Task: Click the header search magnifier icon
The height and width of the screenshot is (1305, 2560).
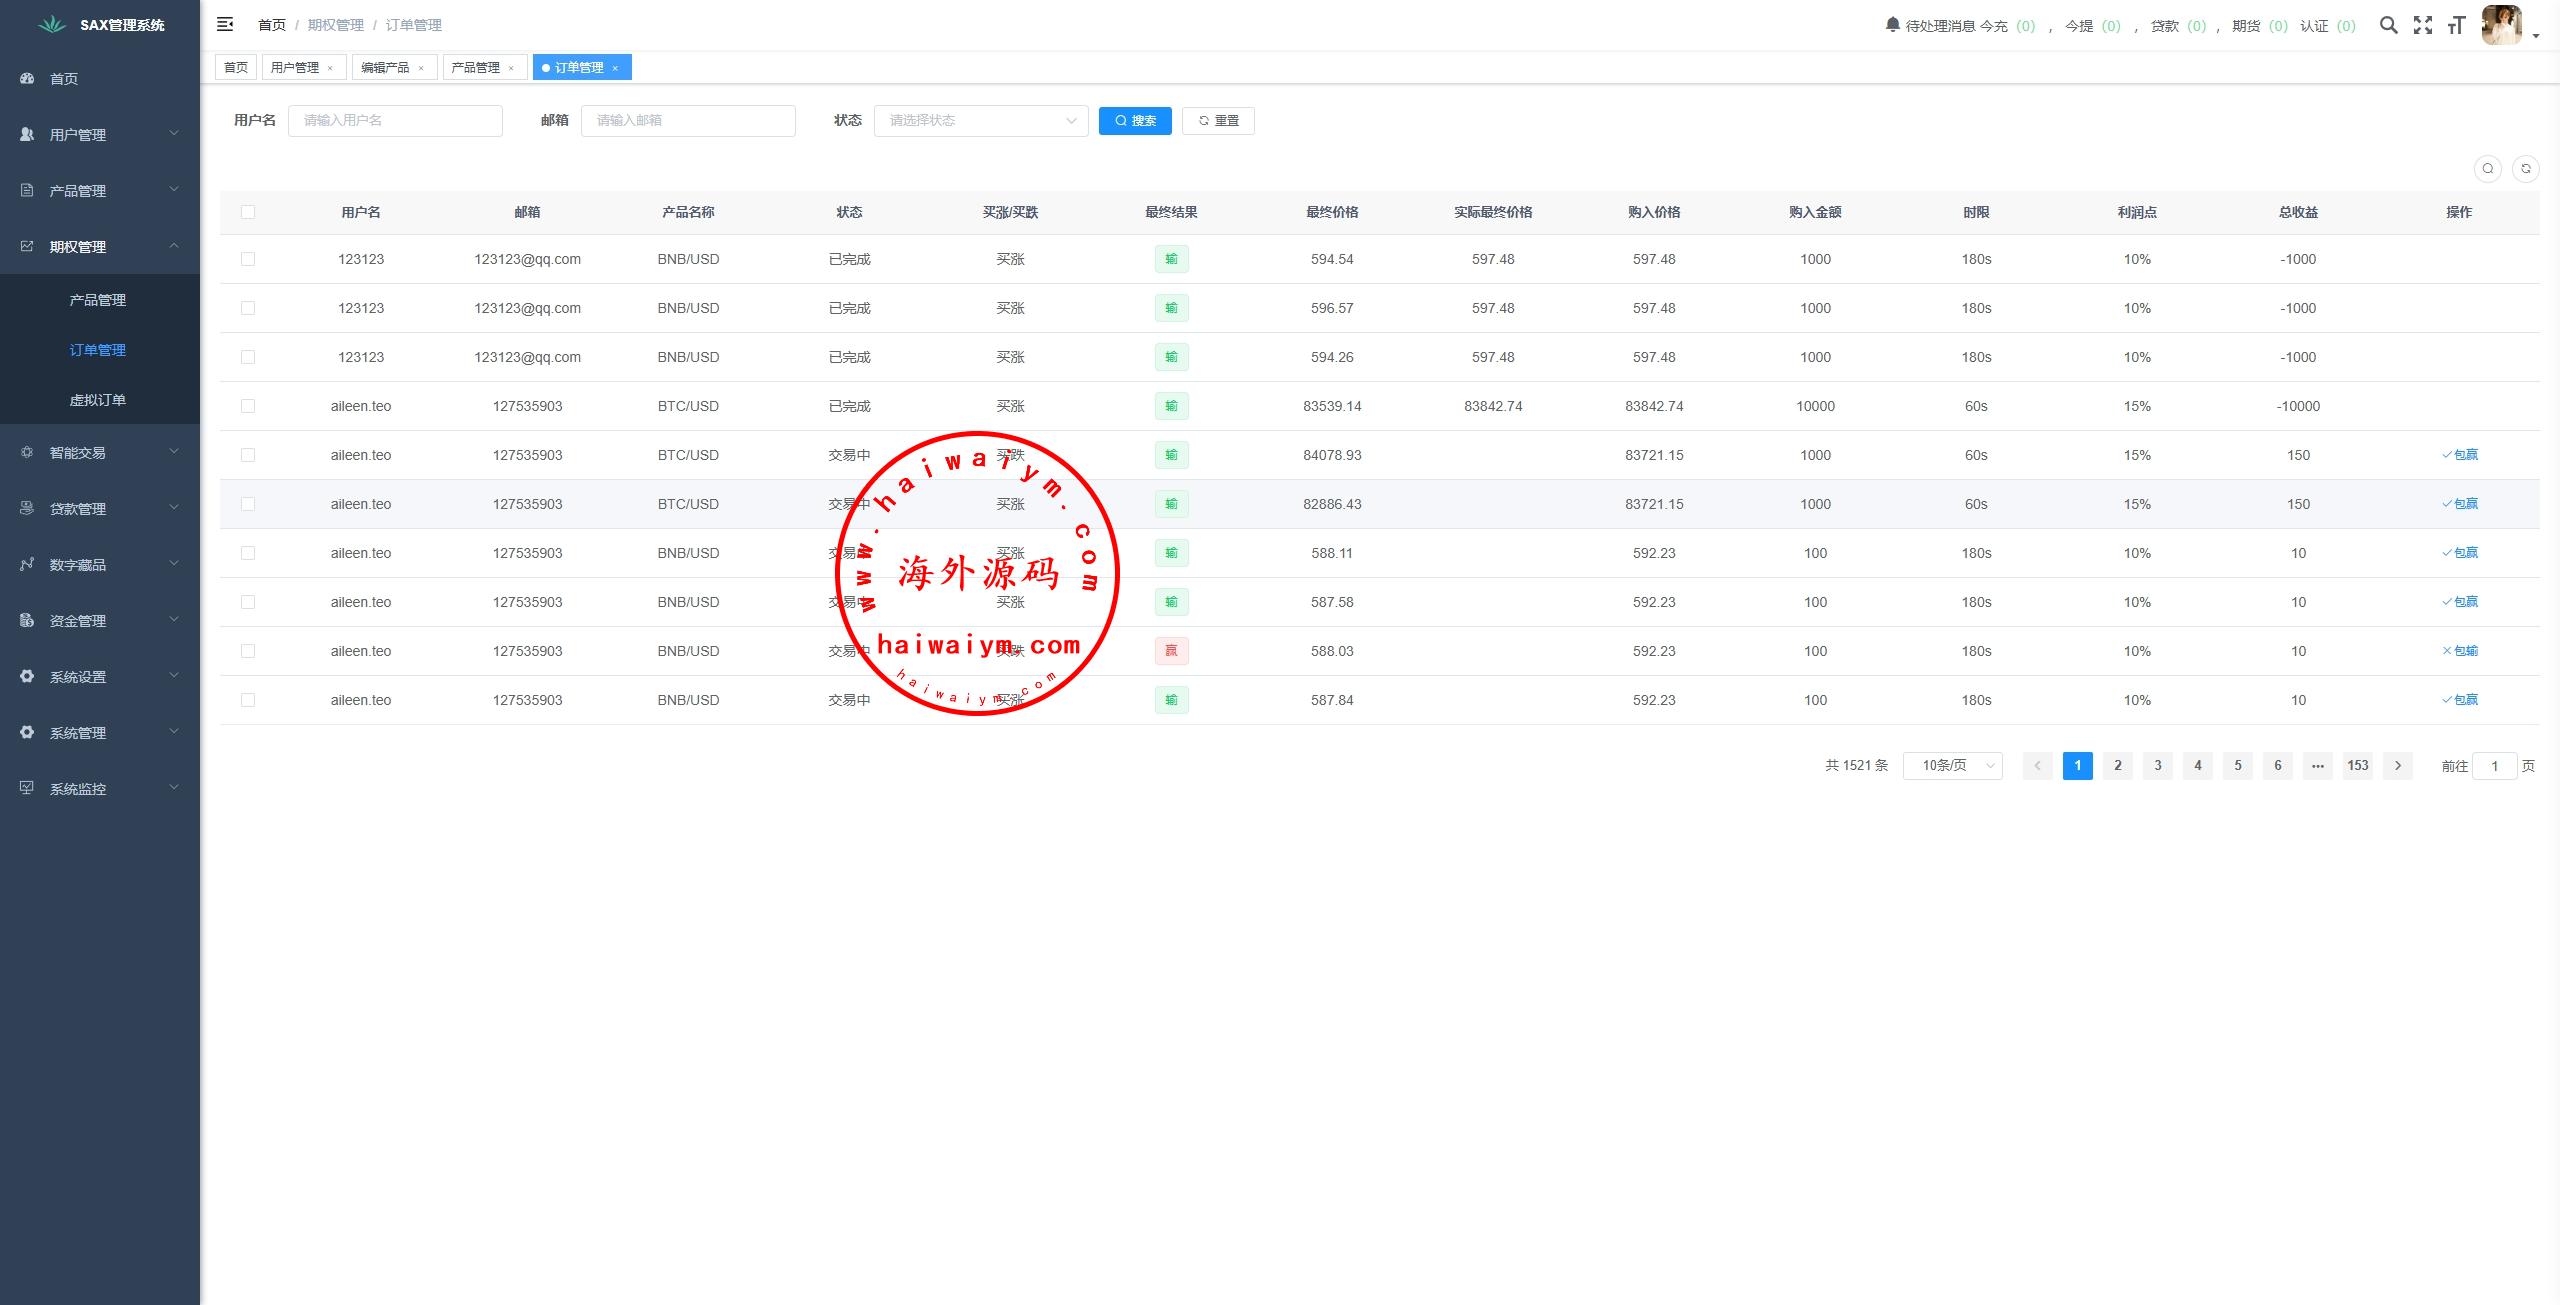Action: (2388, 25)
